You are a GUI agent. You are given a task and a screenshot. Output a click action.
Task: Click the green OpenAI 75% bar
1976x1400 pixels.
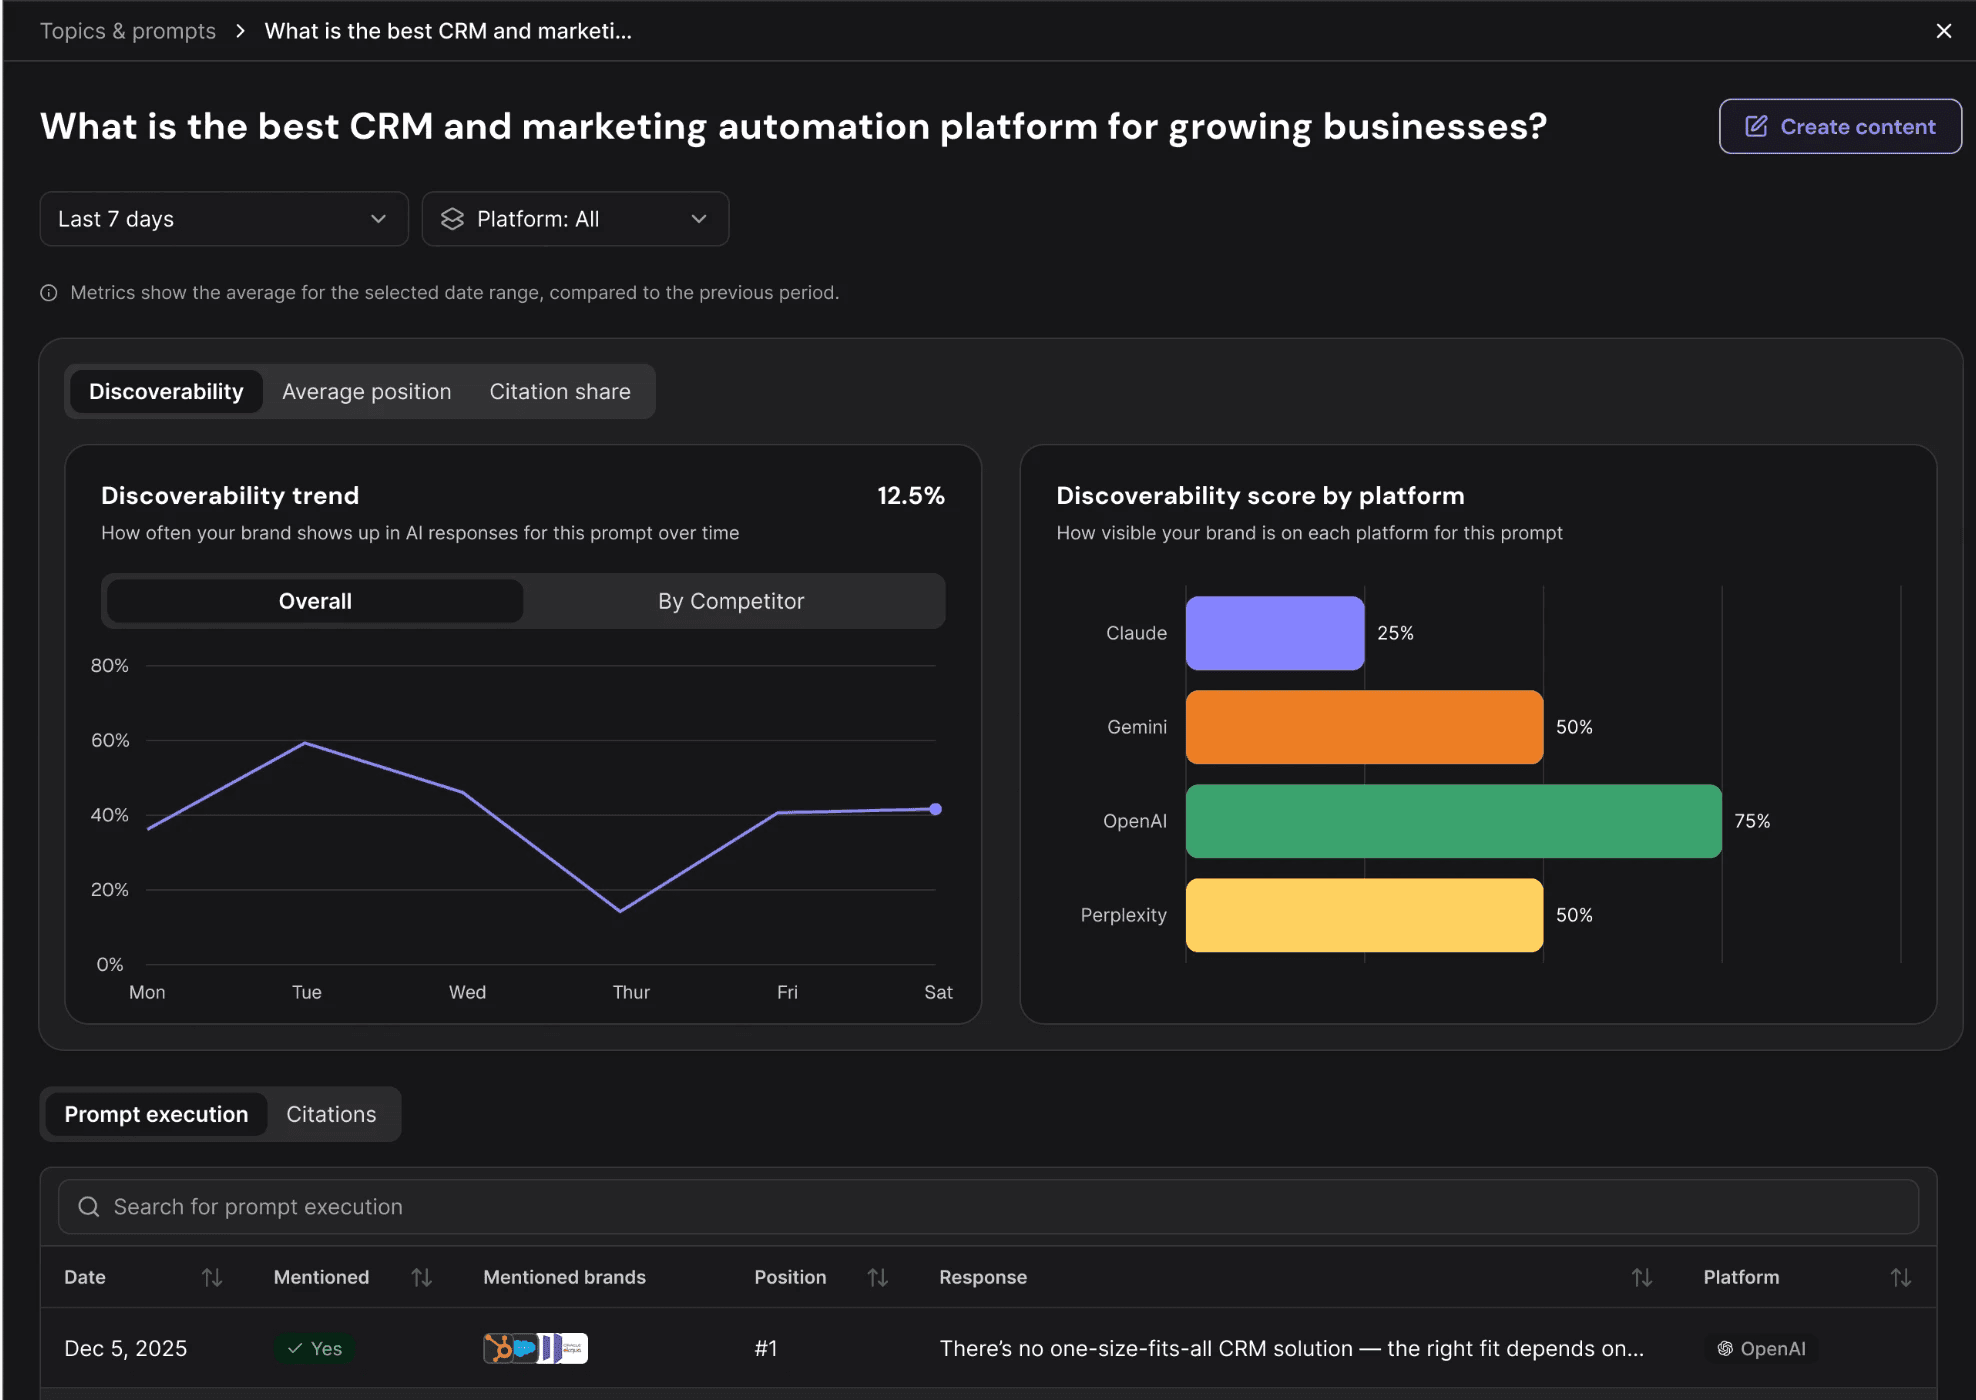pyautogui.click(x=1452, y=821)
